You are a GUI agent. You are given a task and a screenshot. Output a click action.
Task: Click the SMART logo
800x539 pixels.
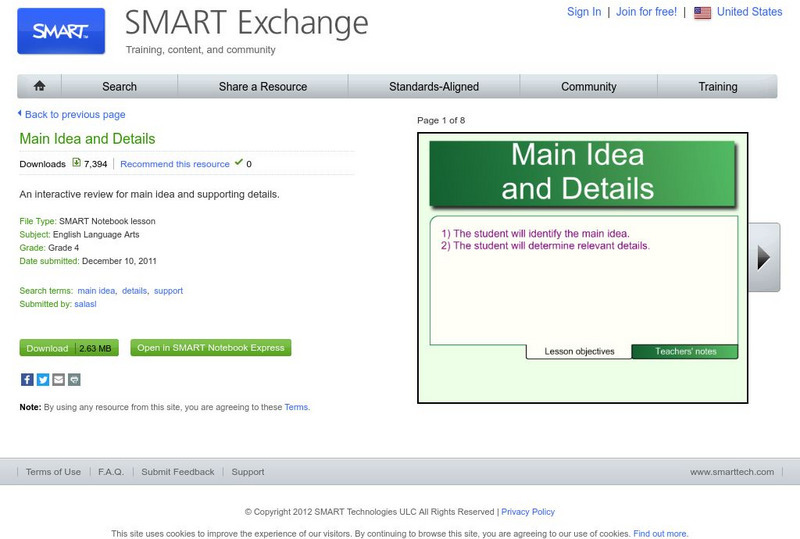61,31
